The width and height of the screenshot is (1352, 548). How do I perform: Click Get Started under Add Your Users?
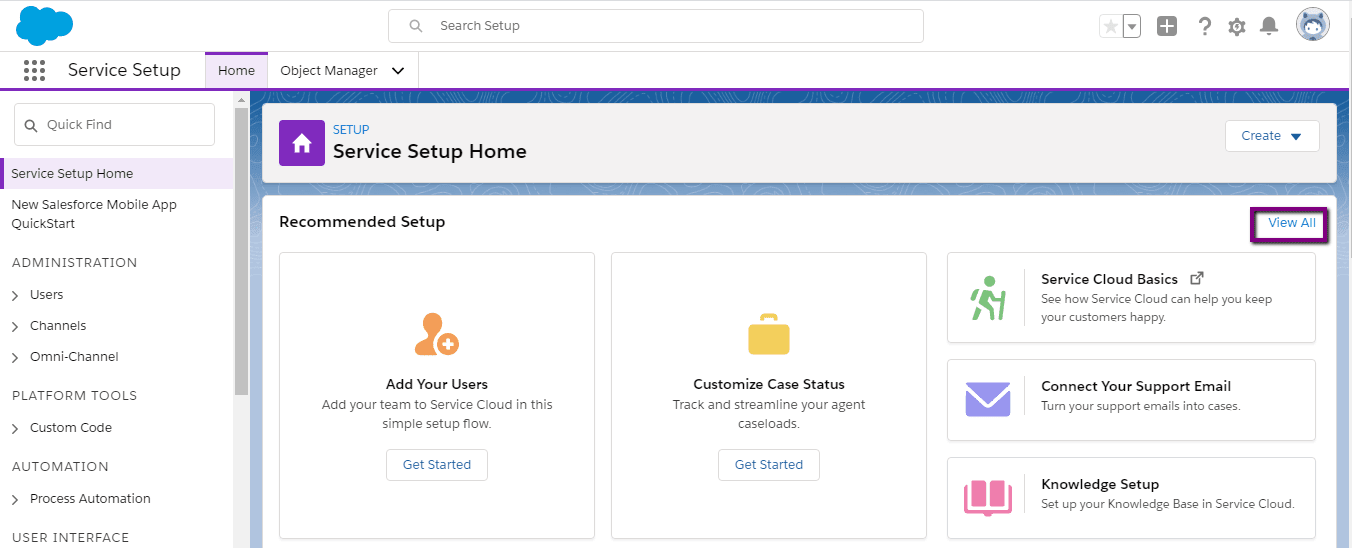437,465
